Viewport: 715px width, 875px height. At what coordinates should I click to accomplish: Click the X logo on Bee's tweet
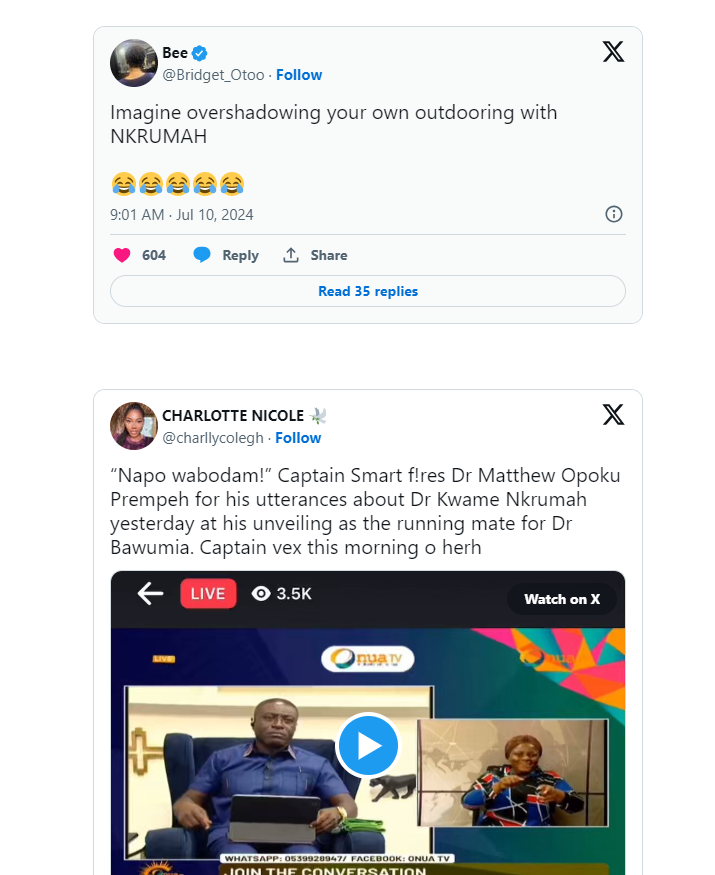pyautogui.click(x=613, y=52)
